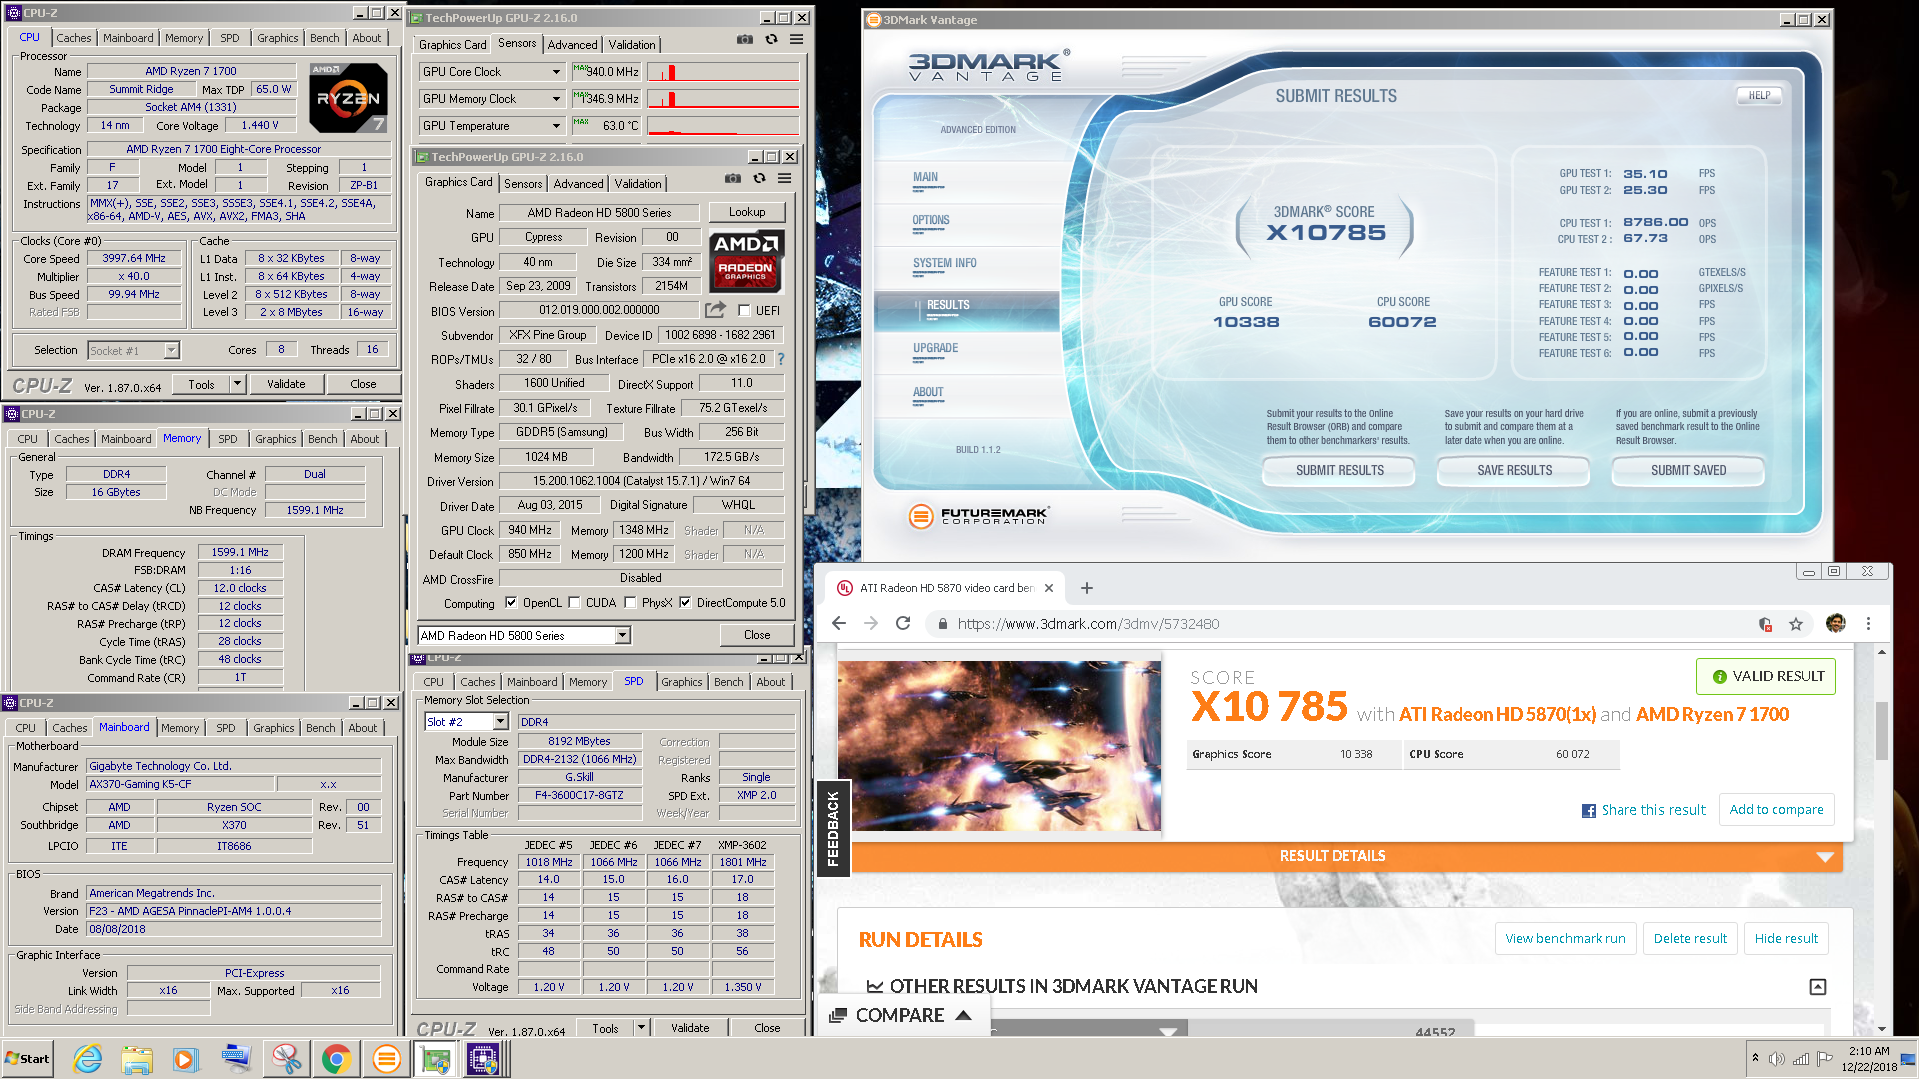Click space battle benchmark thumbnail image
The height and width of the screenshot is (1079, 1919).
(999, 746)
